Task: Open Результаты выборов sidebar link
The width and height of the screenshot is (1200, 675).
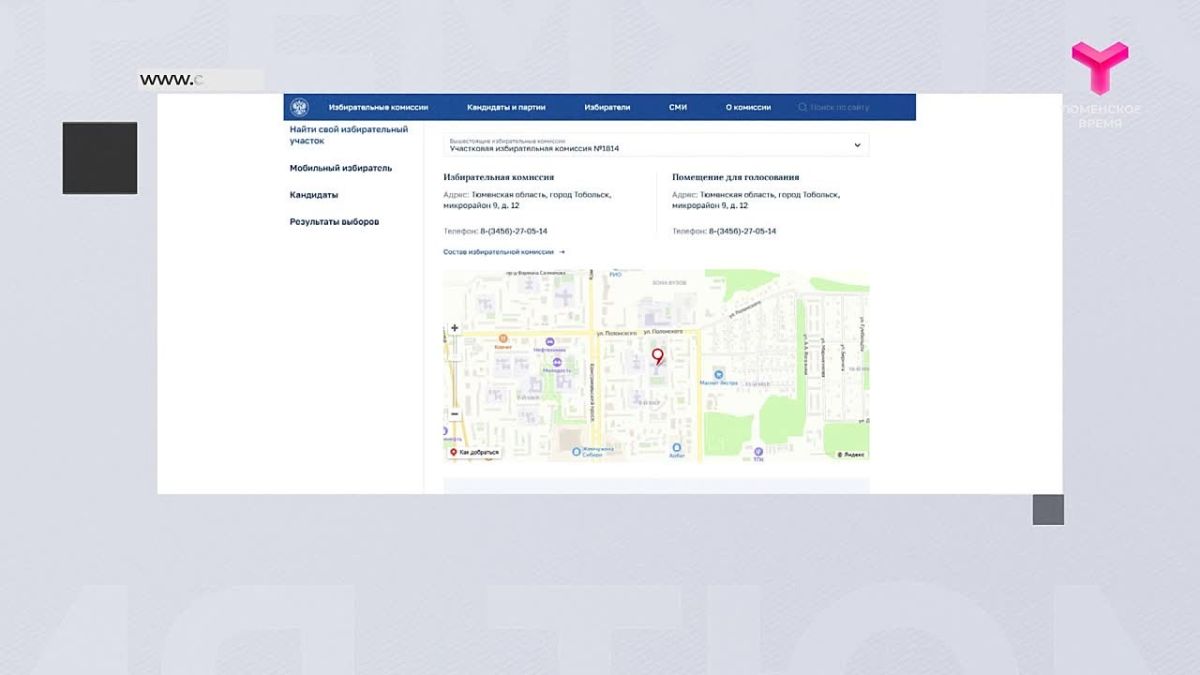Action: pyautogui.click(x=335, y=222)
